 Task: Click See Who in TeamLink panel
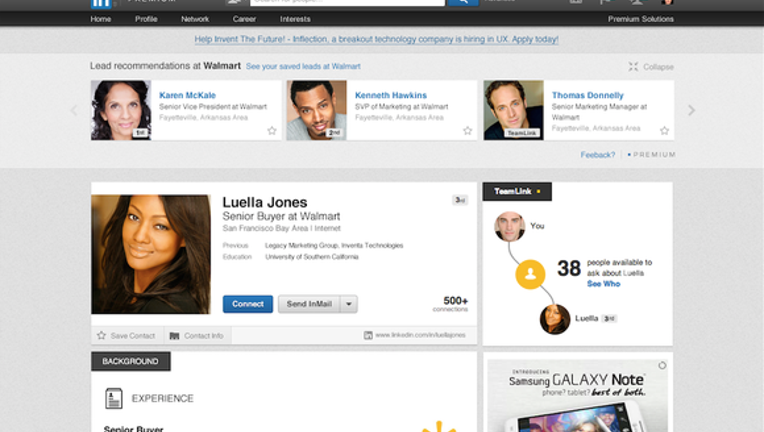pyautogui.click(x=604, y=283)
